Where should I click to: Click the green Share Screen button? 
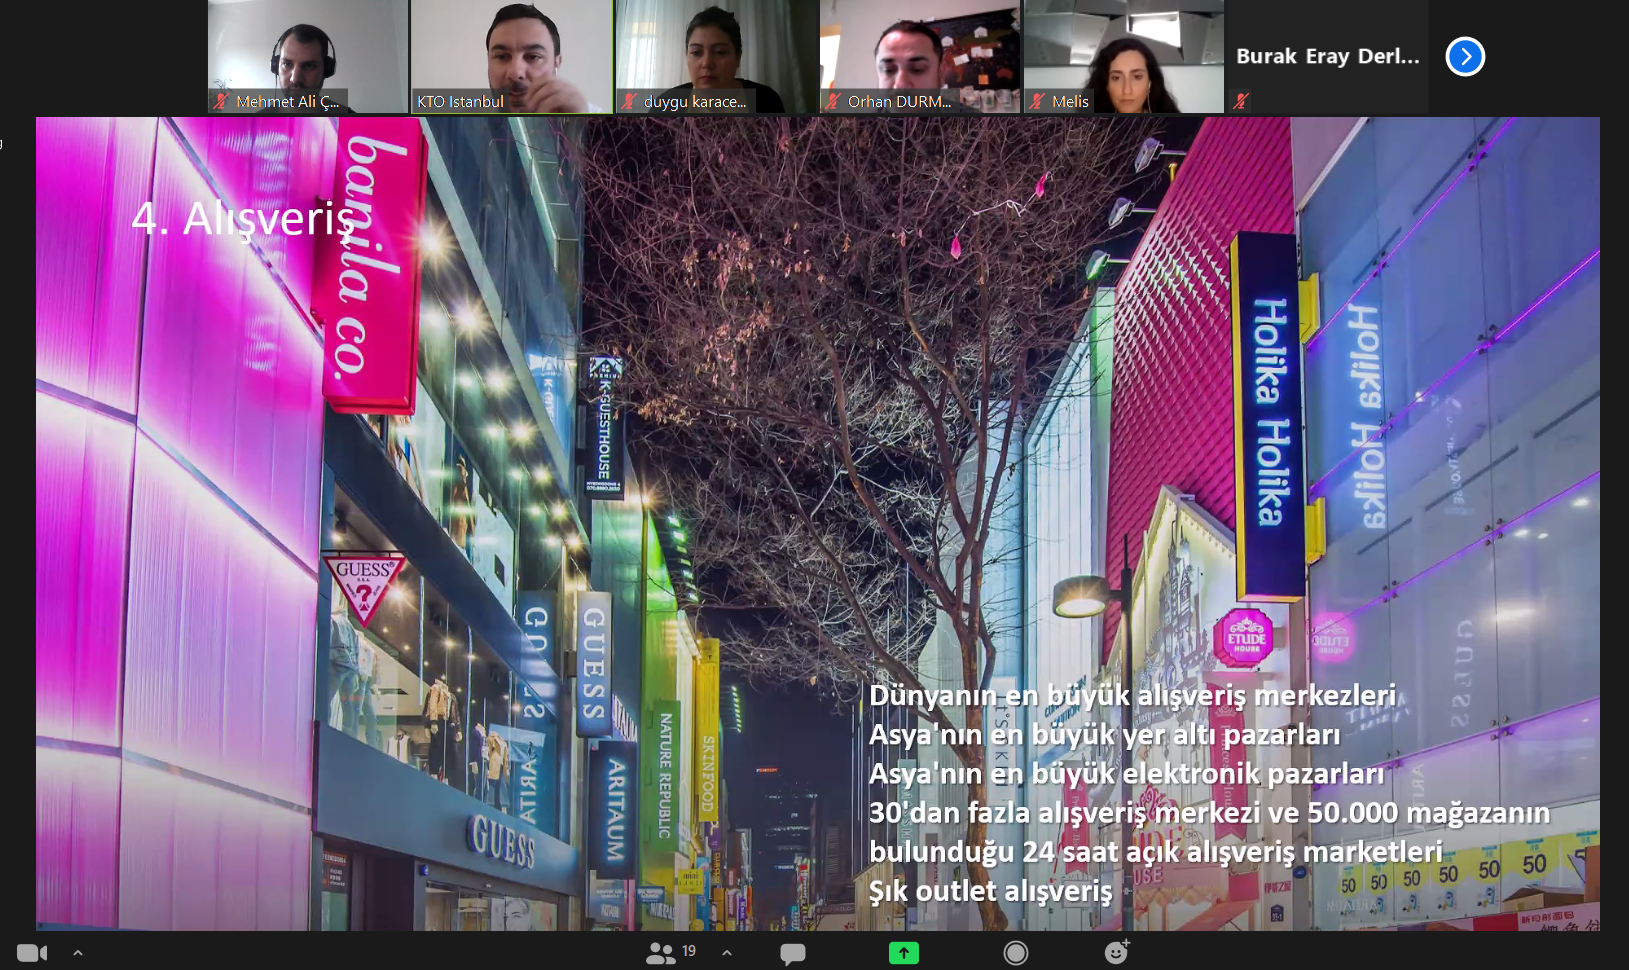coord(904,953)
